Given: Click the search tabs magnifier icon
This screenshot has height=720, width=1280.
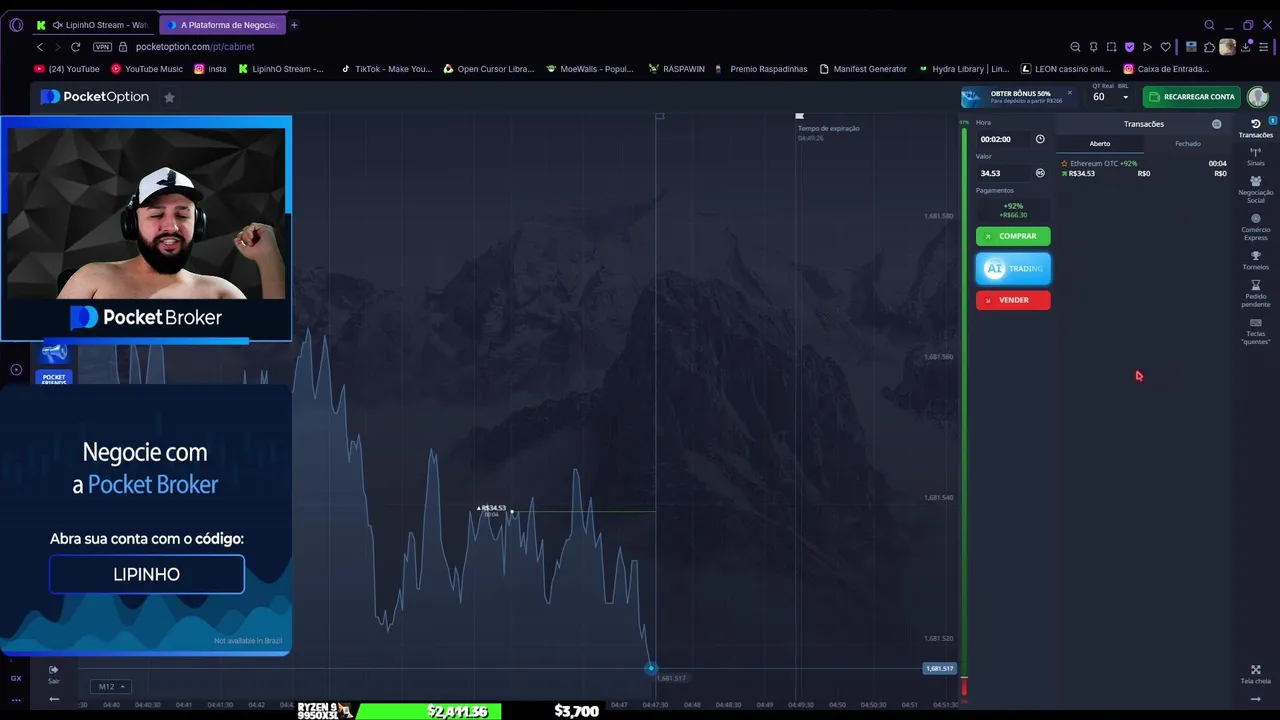Looking at the screenshot, I should tap(1209, 25).
